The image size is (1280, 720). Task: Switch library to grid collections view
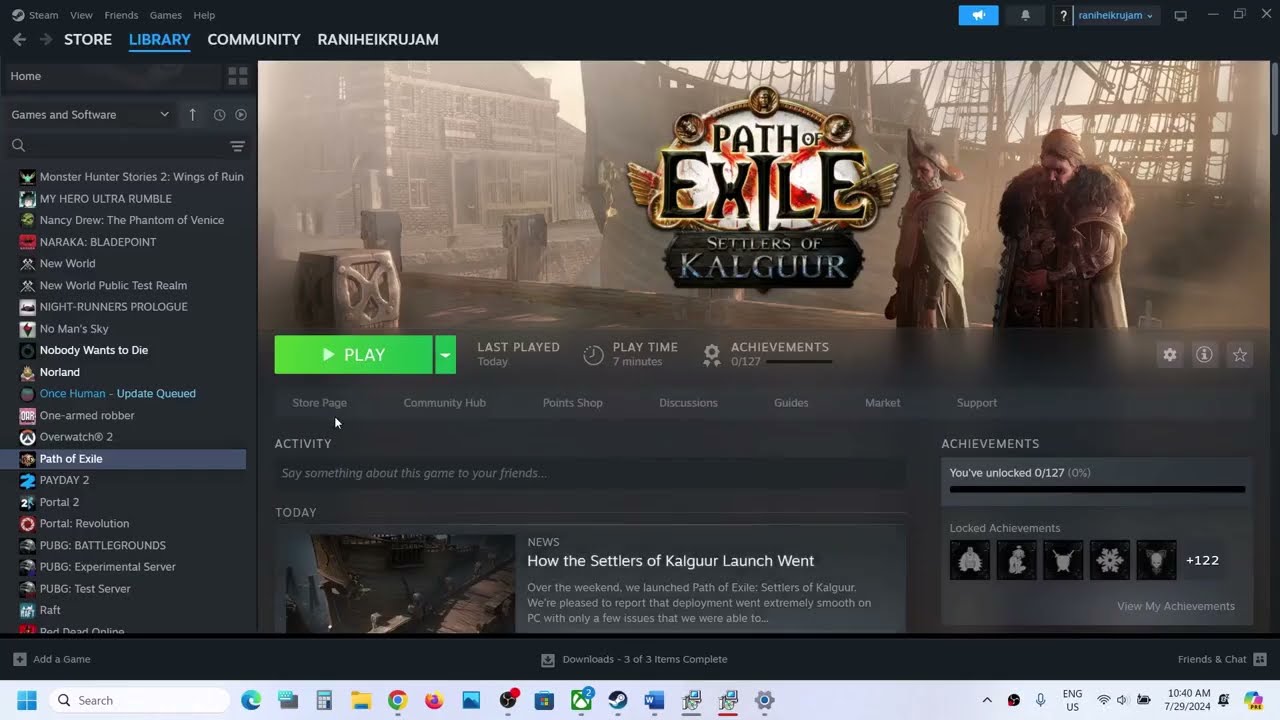click(x=237, y=76)
